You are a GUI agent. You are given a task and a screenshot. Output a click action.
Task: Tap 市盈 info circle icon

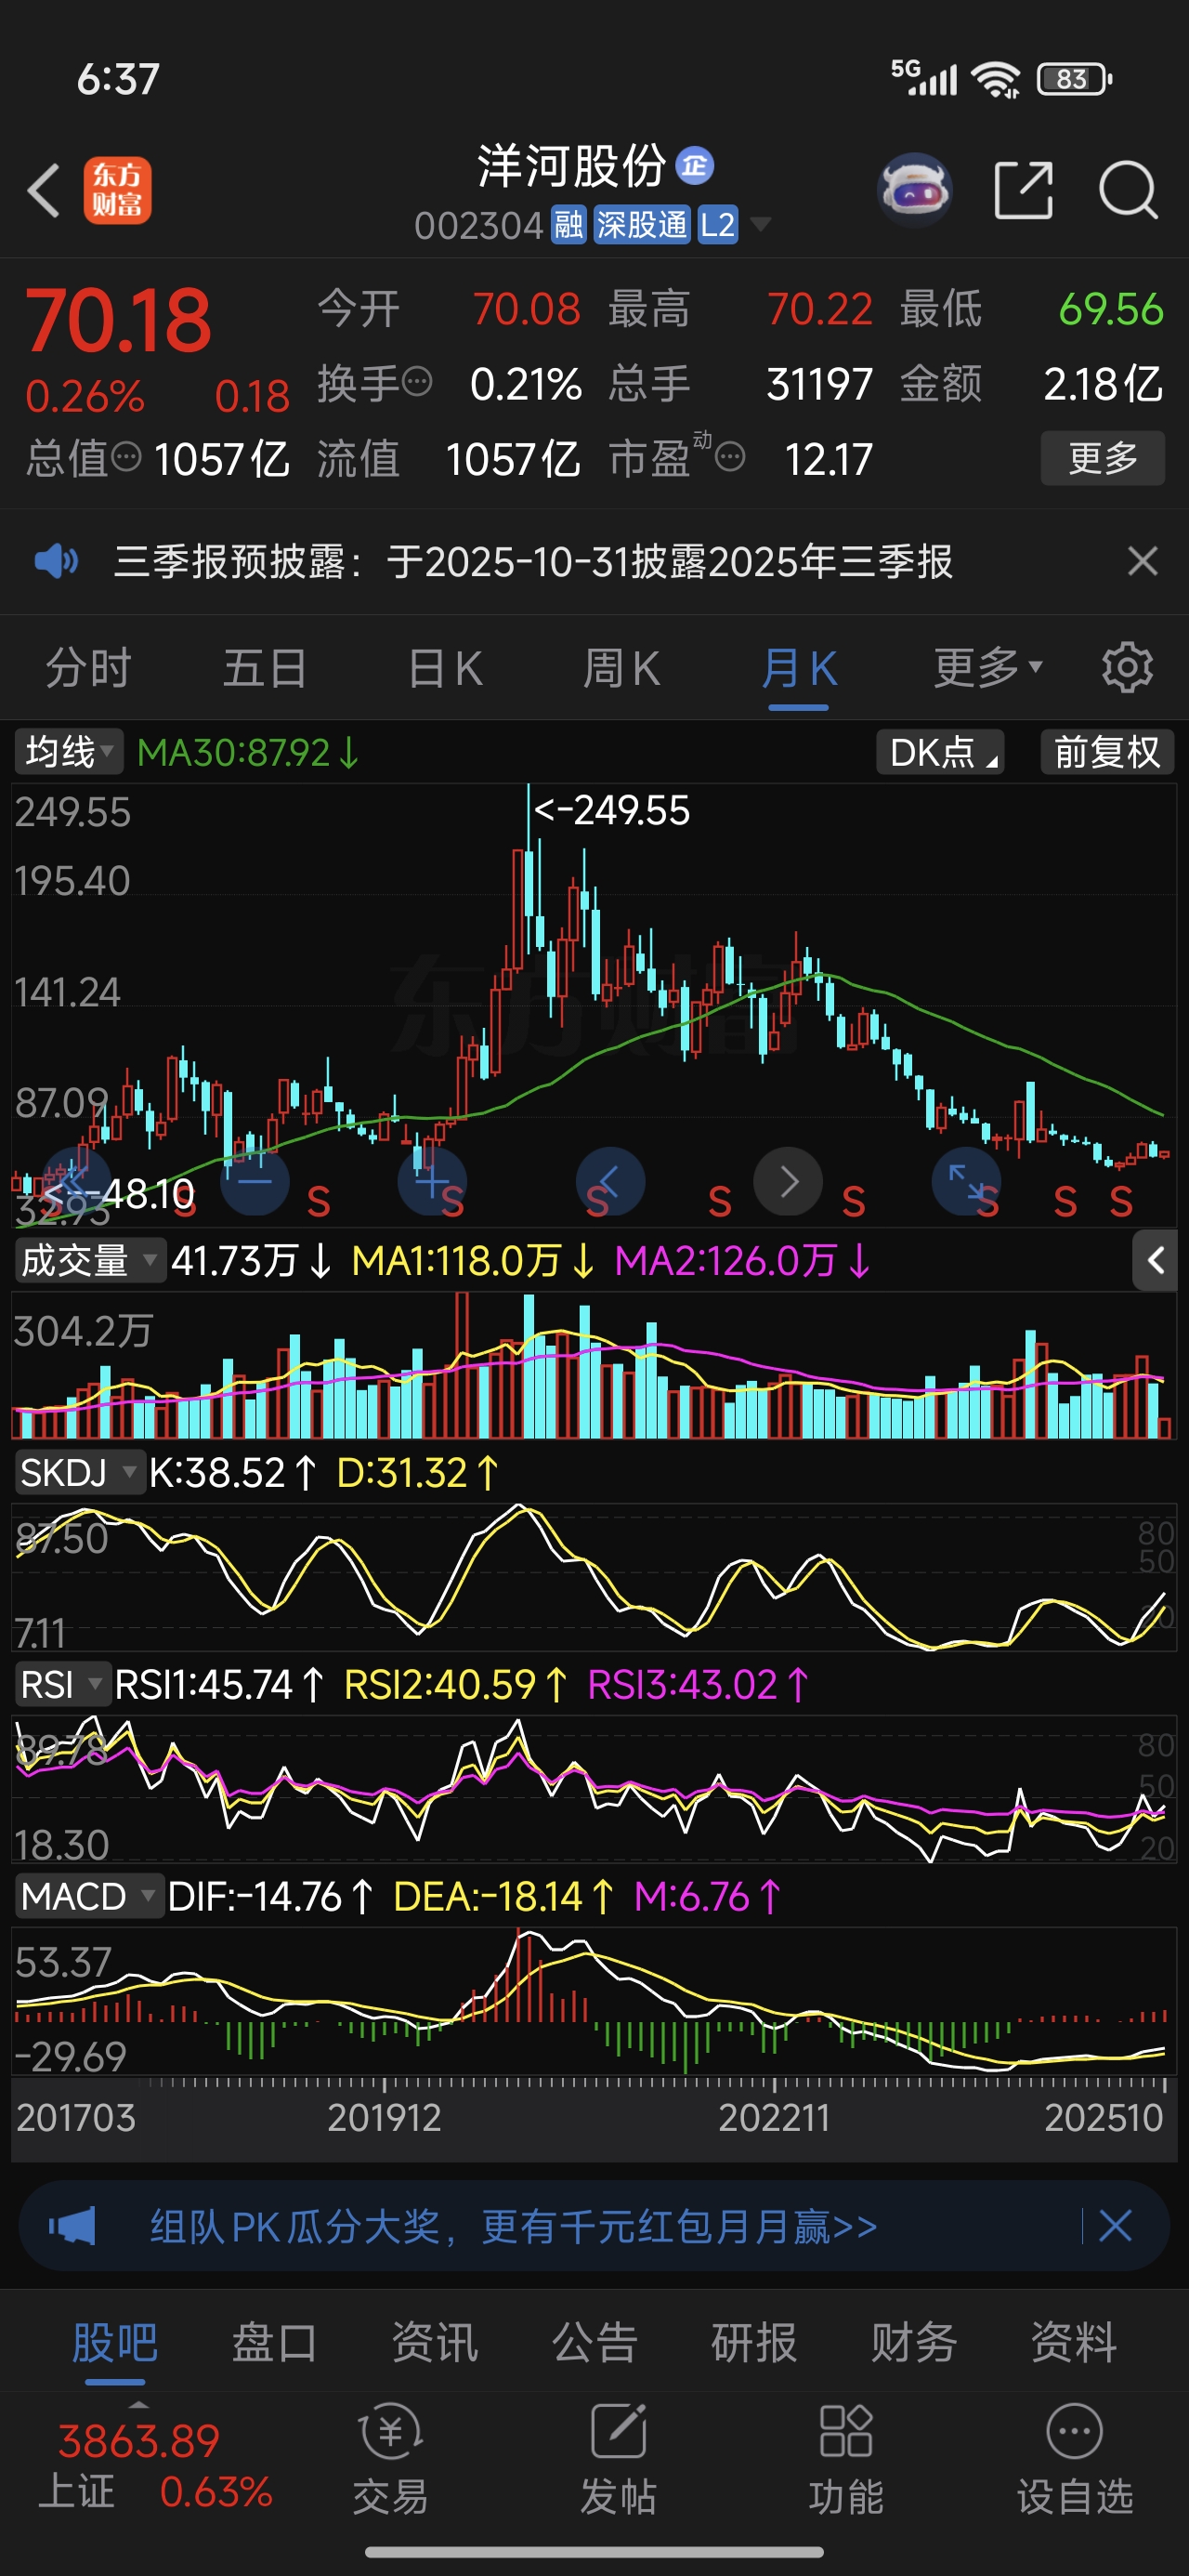(731, 457)
